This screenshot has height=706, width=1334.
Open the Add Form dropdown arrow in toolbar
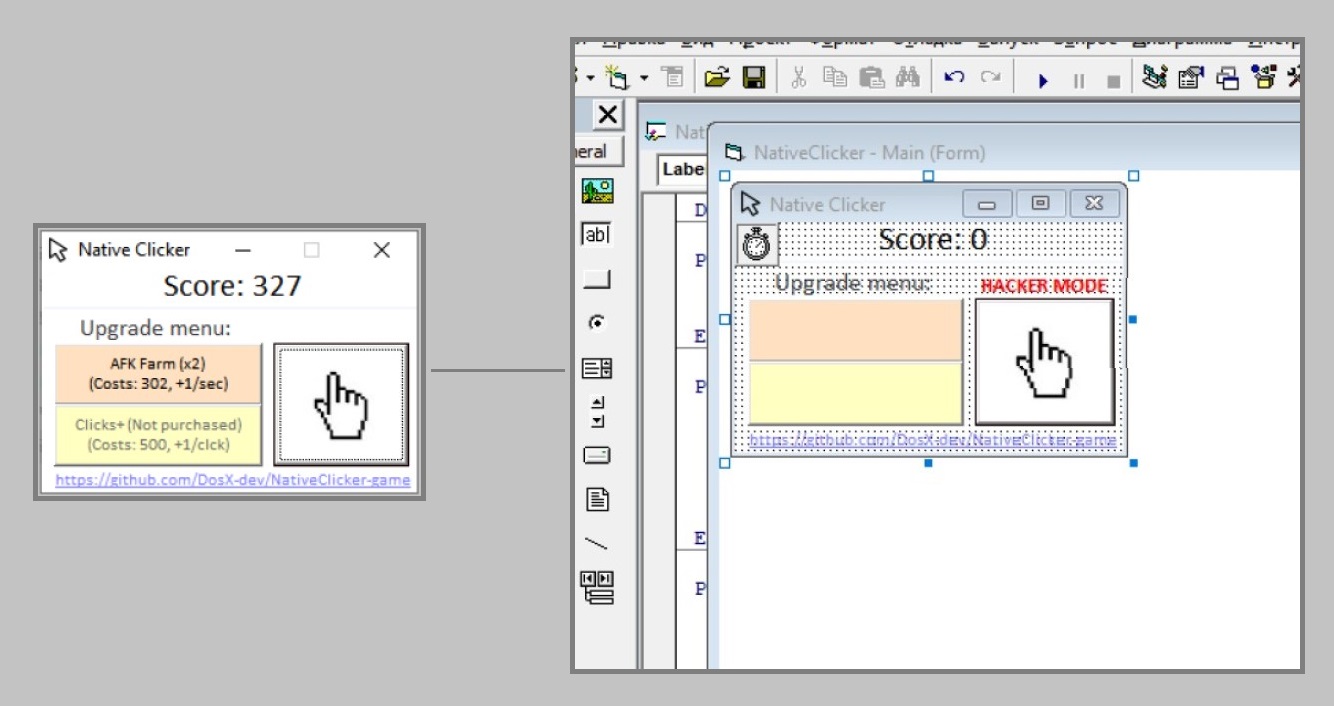pyautogui.click(x=644, y=78)
